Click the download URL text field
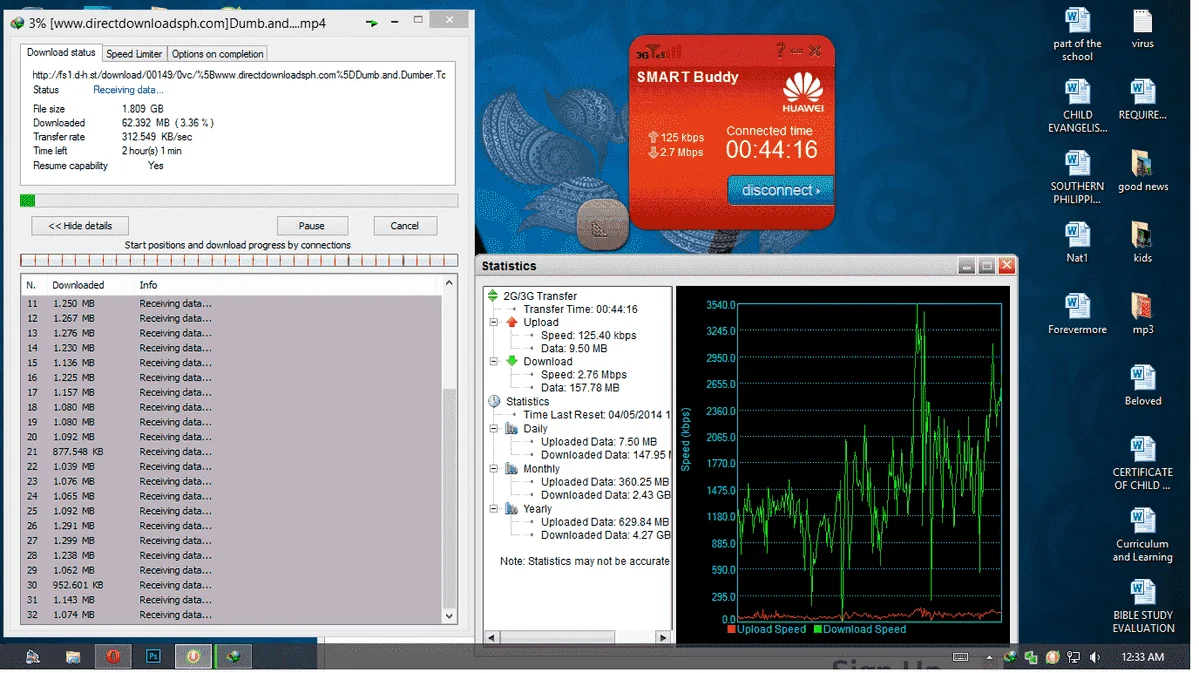The image size is (1199, 673). [239, 75]
